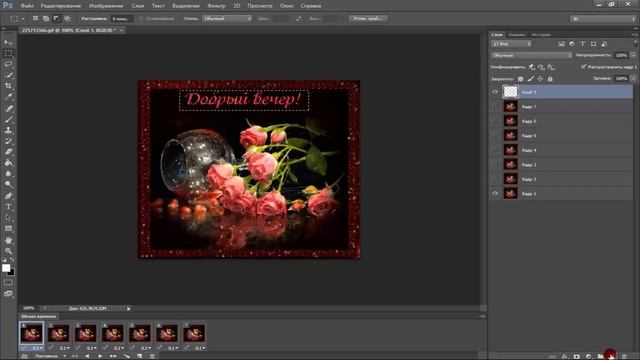Select the Hand tool
The height and width of the screenshot is (360, 640).
[8, 240]
